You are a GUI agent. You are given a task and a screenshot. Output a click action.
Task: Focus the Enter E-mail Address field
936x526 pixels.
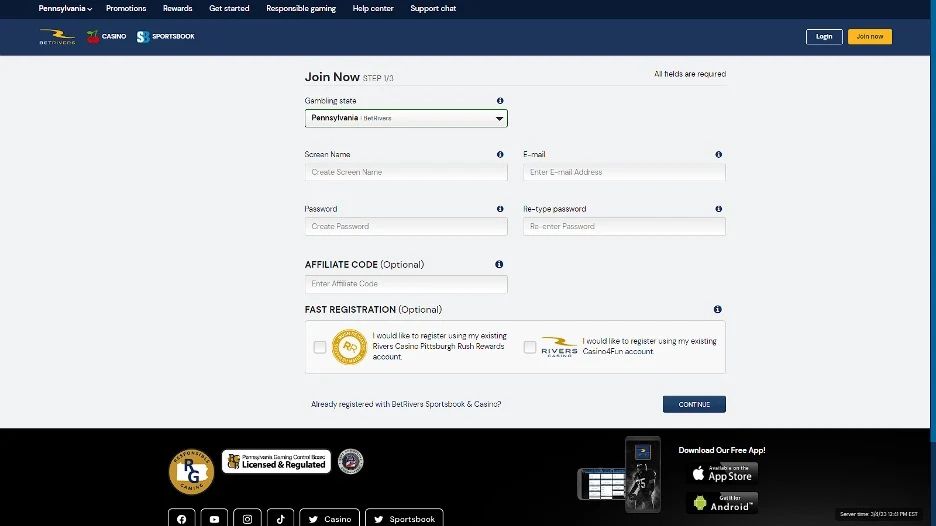[624, 172]
